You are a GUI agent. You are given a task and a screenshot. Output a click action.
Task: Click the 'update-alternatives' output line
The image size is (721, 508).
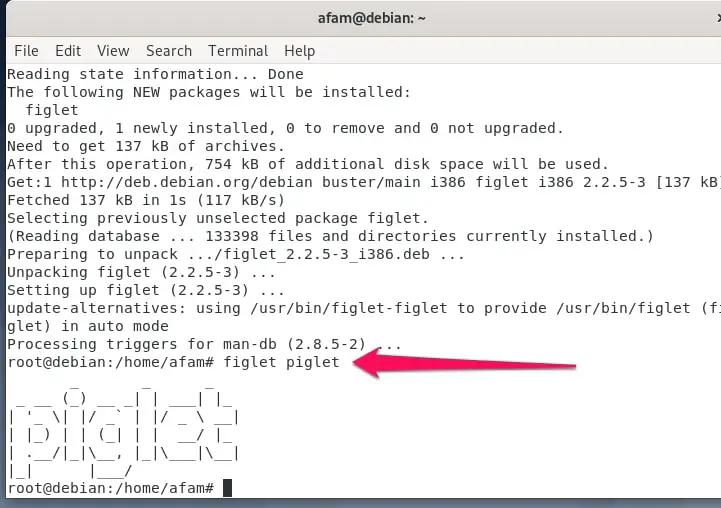pyautogui.click(x=364, y=317)
